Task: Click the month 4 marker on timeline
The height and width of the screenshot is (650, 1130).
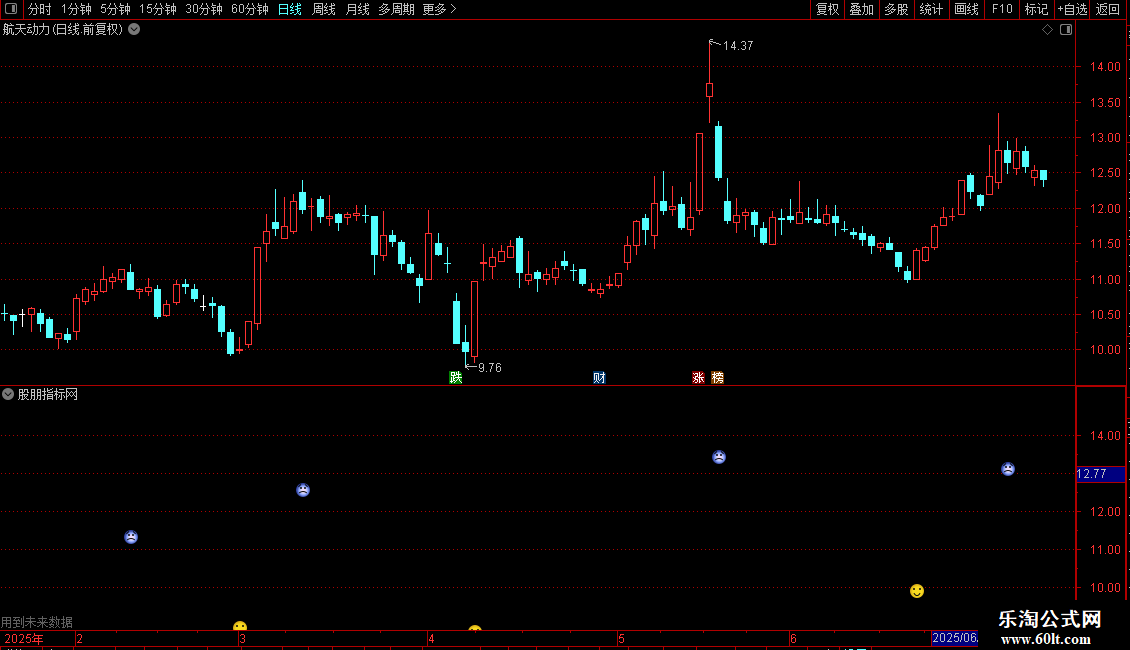Action: point(431,639)
